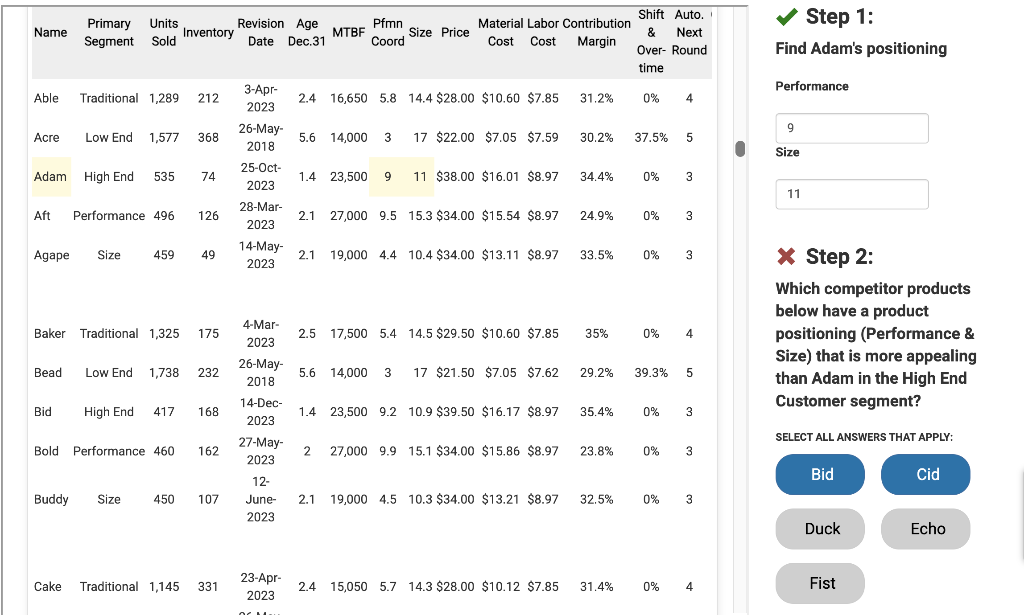
Task: Click the Bold product name cell
Action: point(46,451)
